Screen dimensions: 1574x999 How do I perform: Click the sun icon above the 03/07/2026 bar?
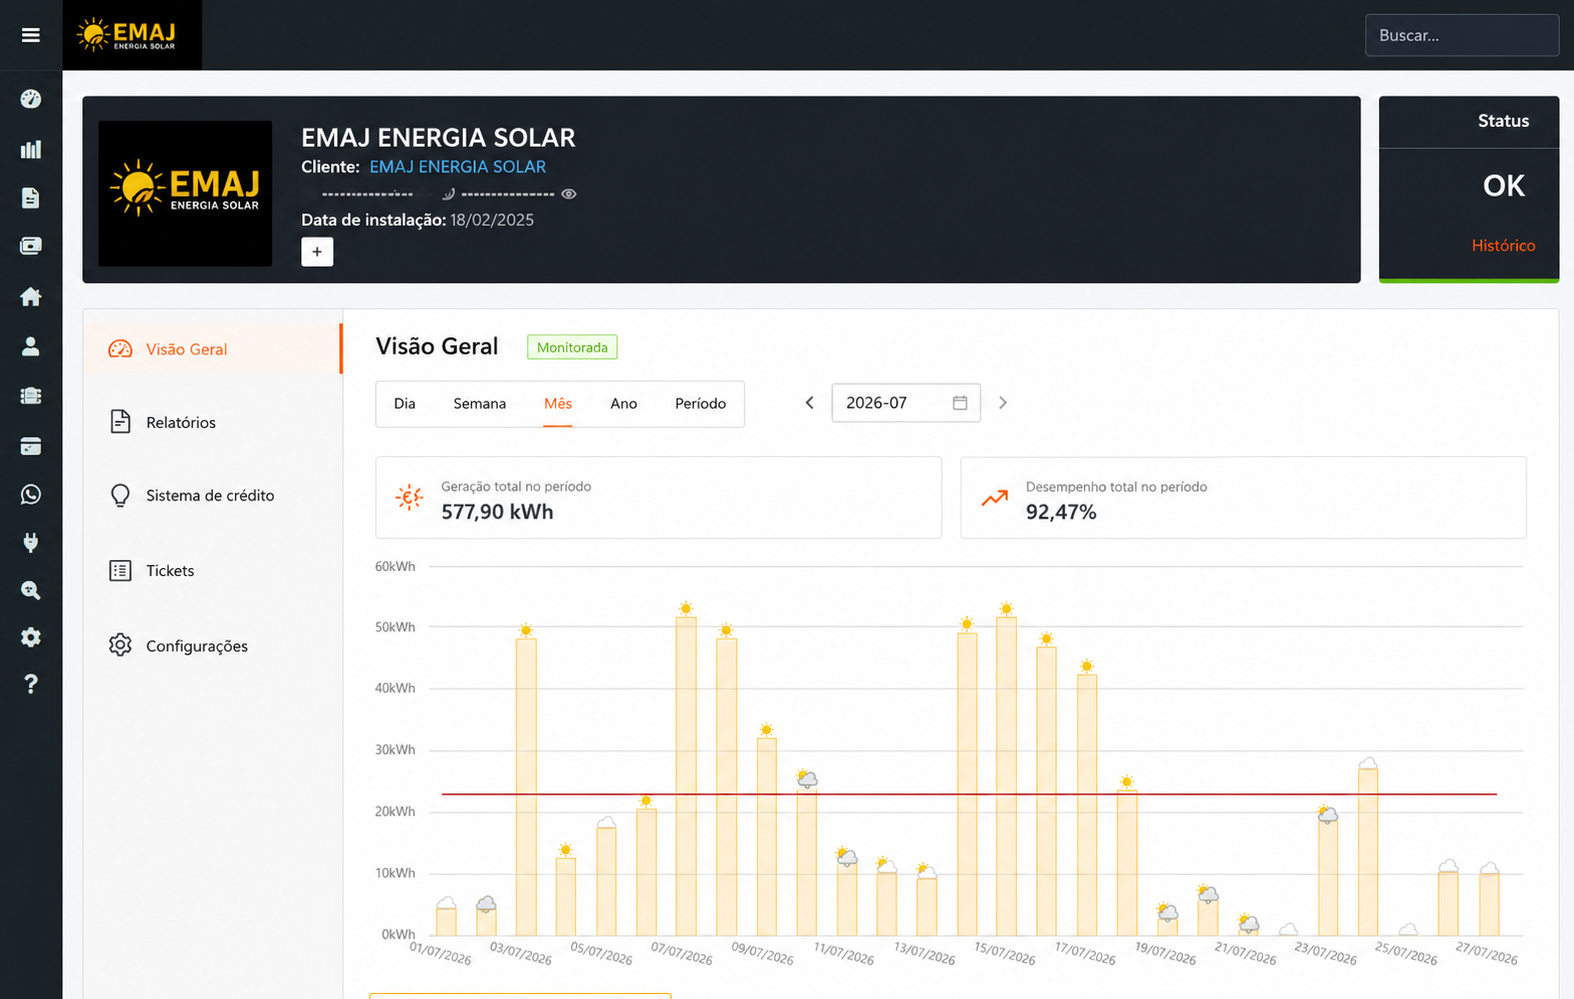point(526,631)
